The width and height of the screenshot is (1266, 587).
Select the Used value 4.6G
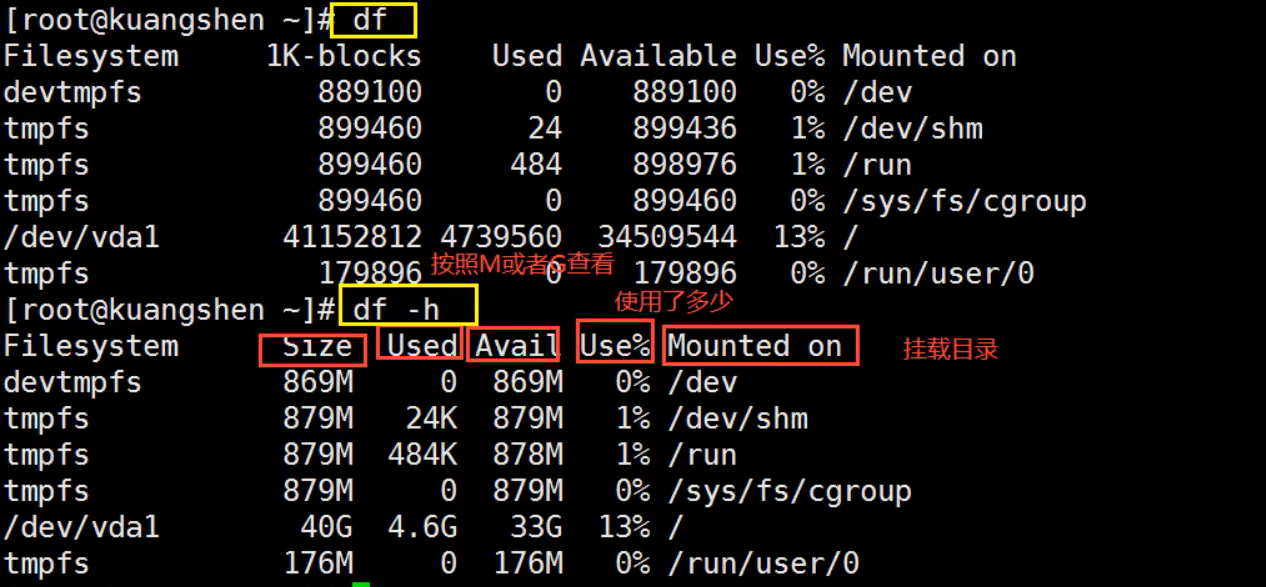point(423,527)
